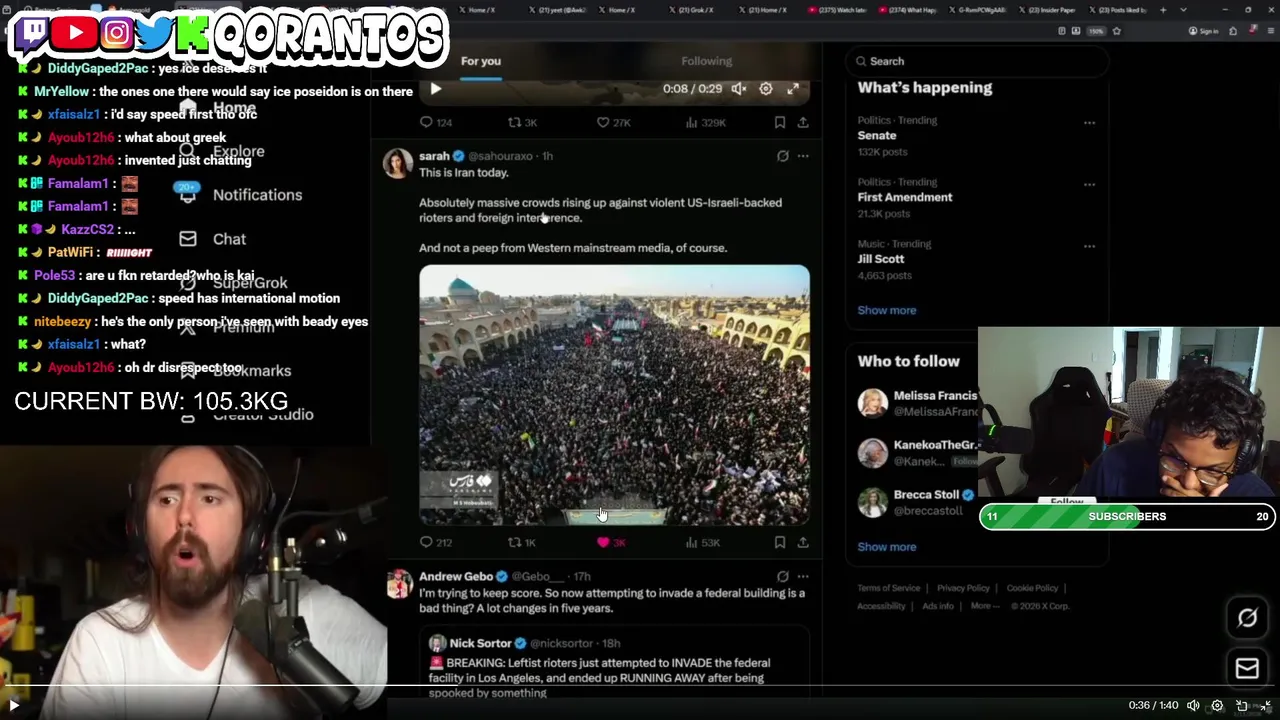
Task: Play the embedded tweet video
Action: click(436, 89)
